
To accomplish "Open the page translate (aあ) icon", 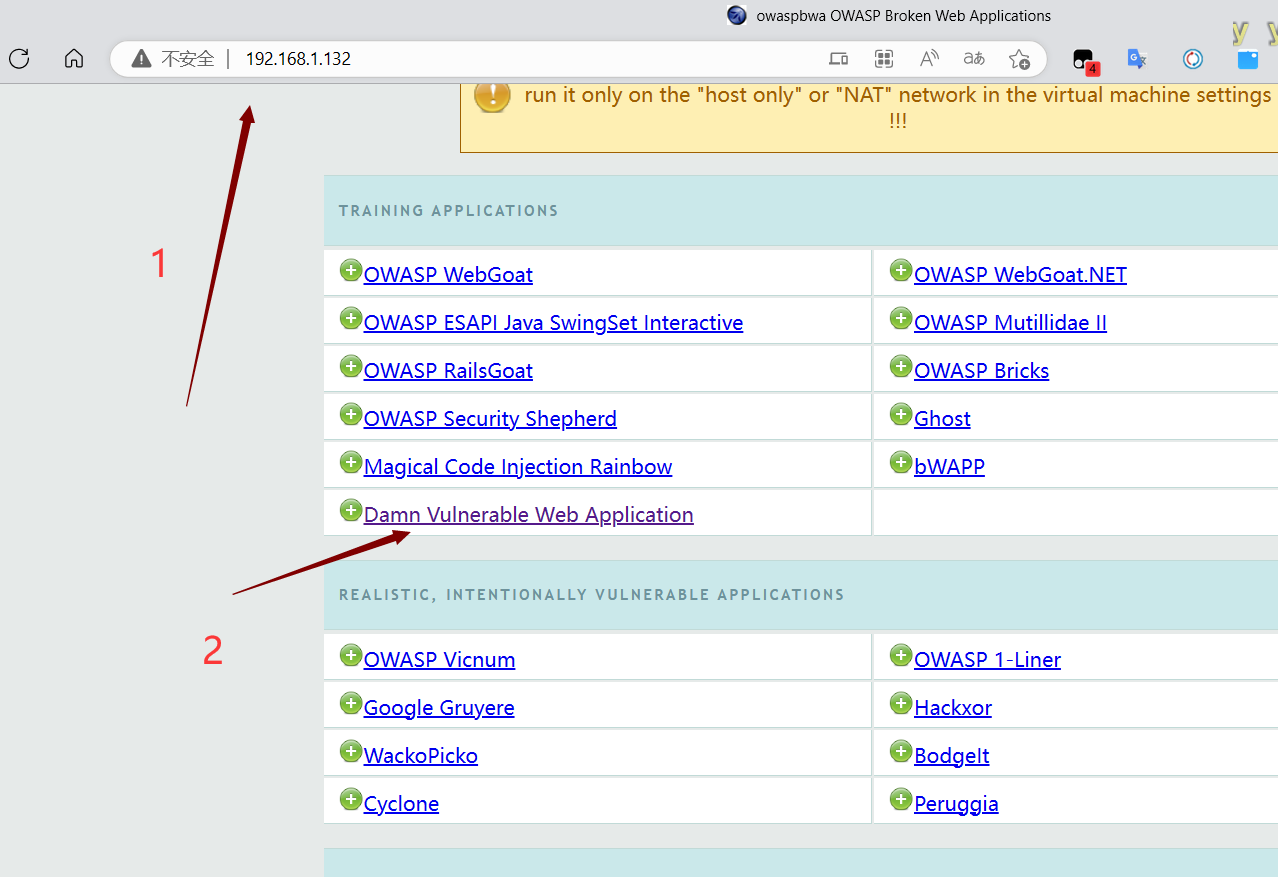I will (x=974, y=59).
